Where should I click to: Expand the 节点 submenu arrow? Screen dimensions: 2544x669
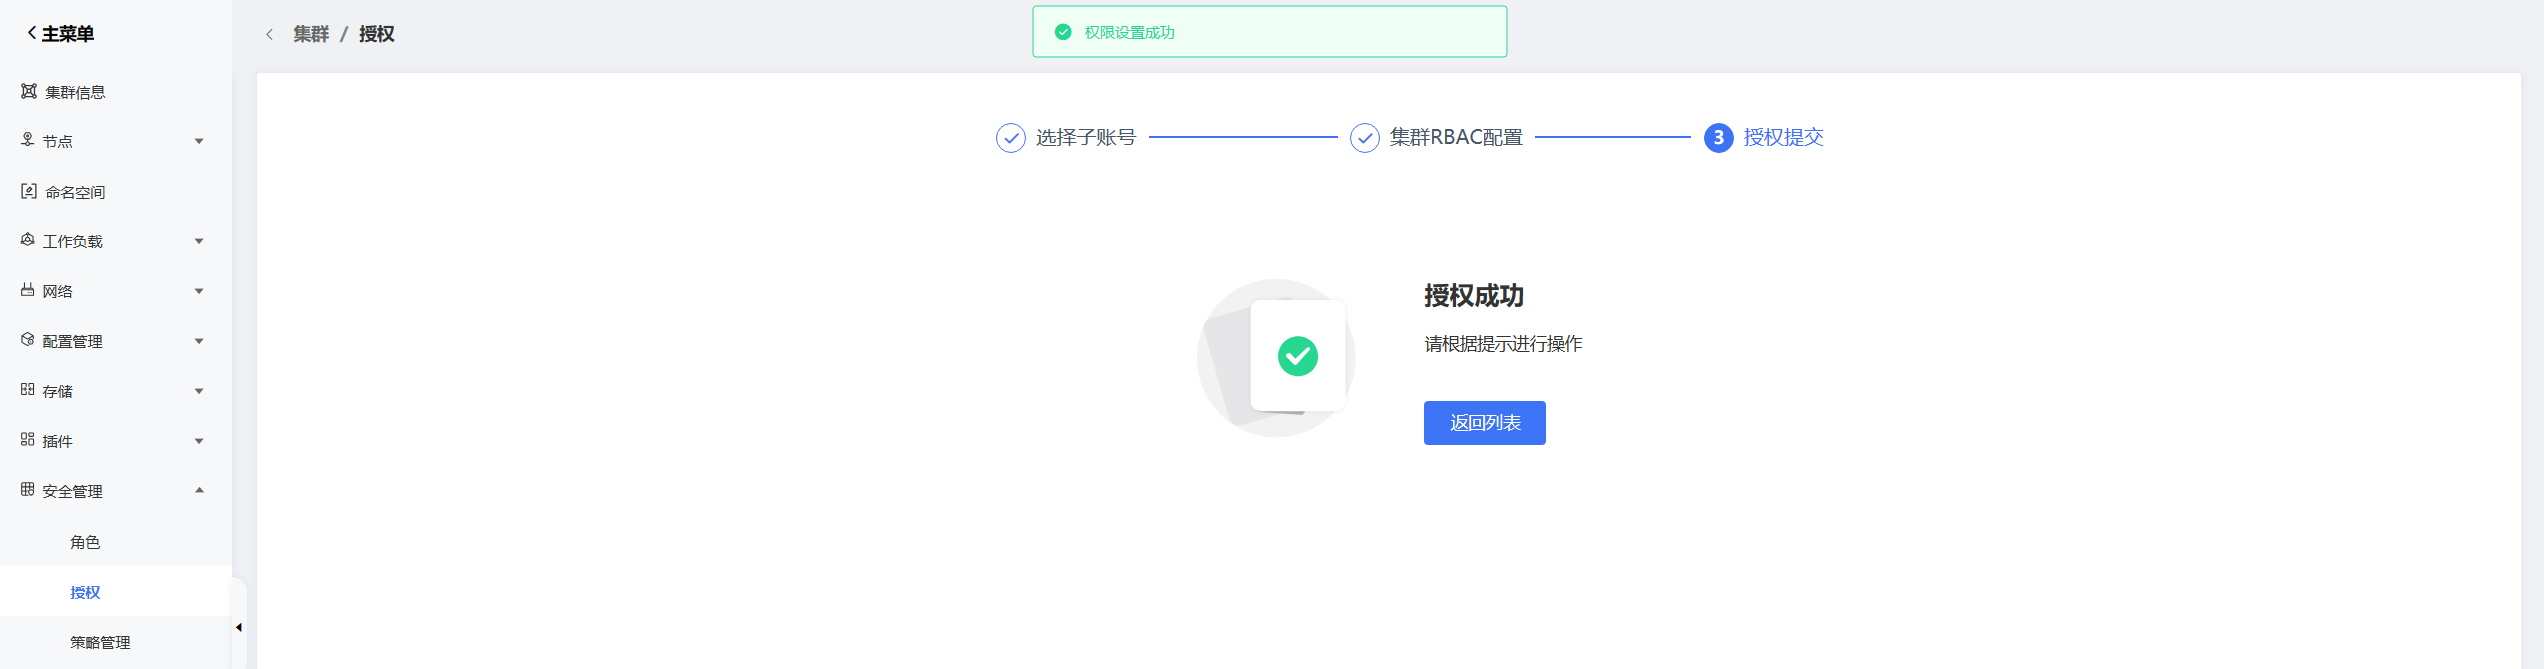[199, 141]
